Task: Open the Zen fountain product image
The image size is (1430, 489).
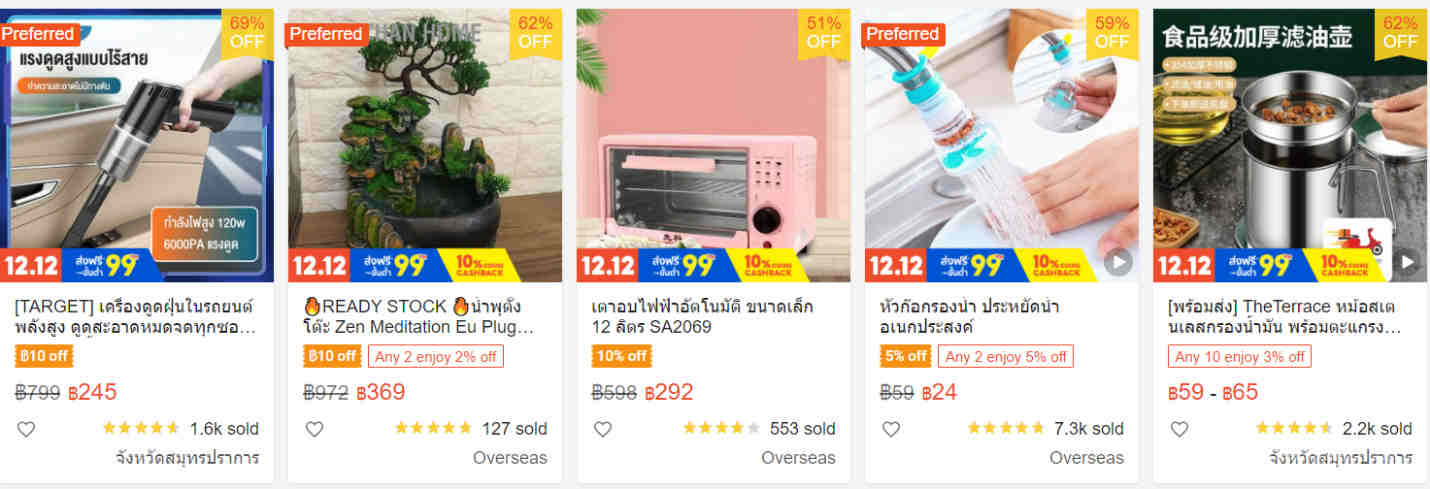Action: pos(425,145)
